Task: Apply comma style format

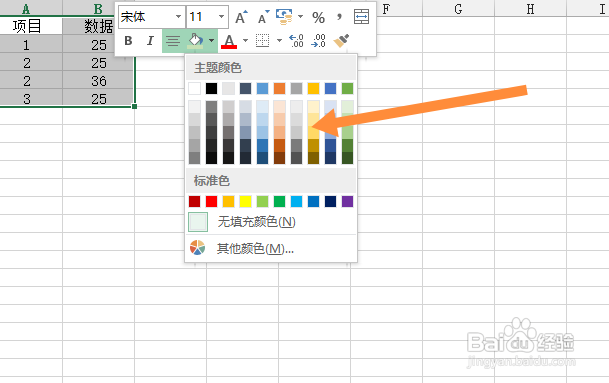Action: pyautogui.click(x=339, y=17)
